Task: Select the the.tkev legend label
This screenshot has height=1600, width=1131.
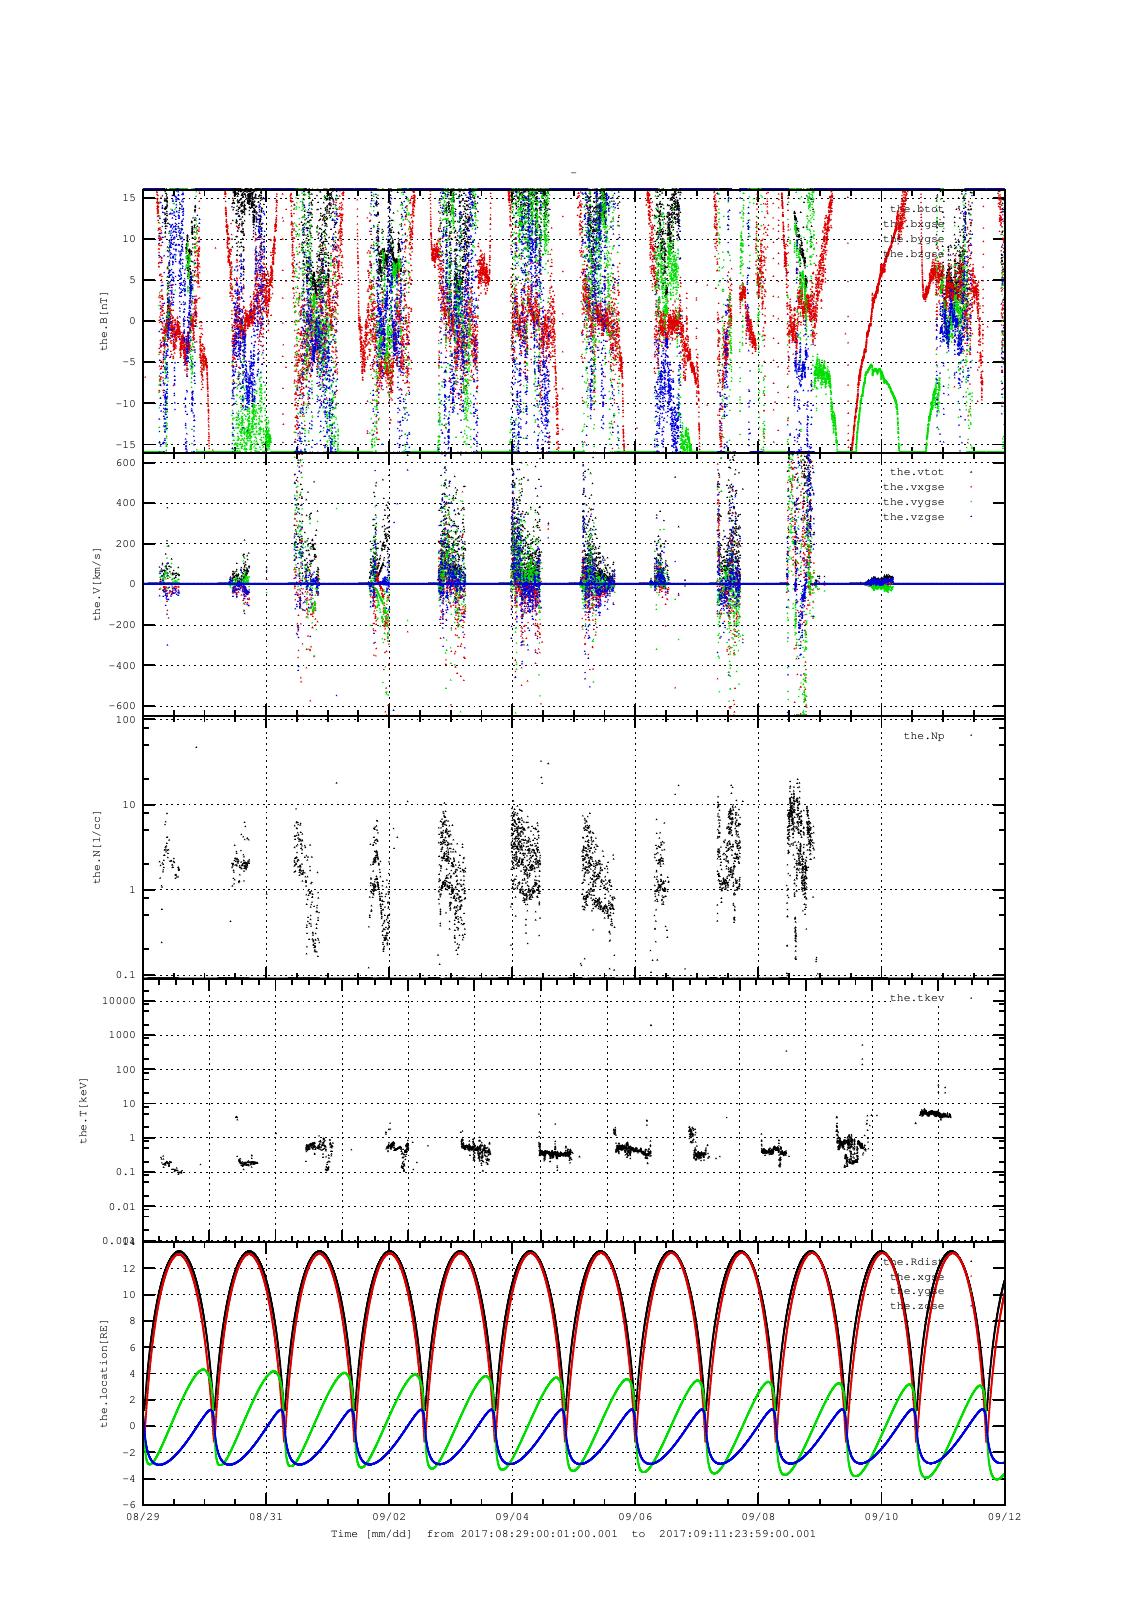Action: point(916,999)
